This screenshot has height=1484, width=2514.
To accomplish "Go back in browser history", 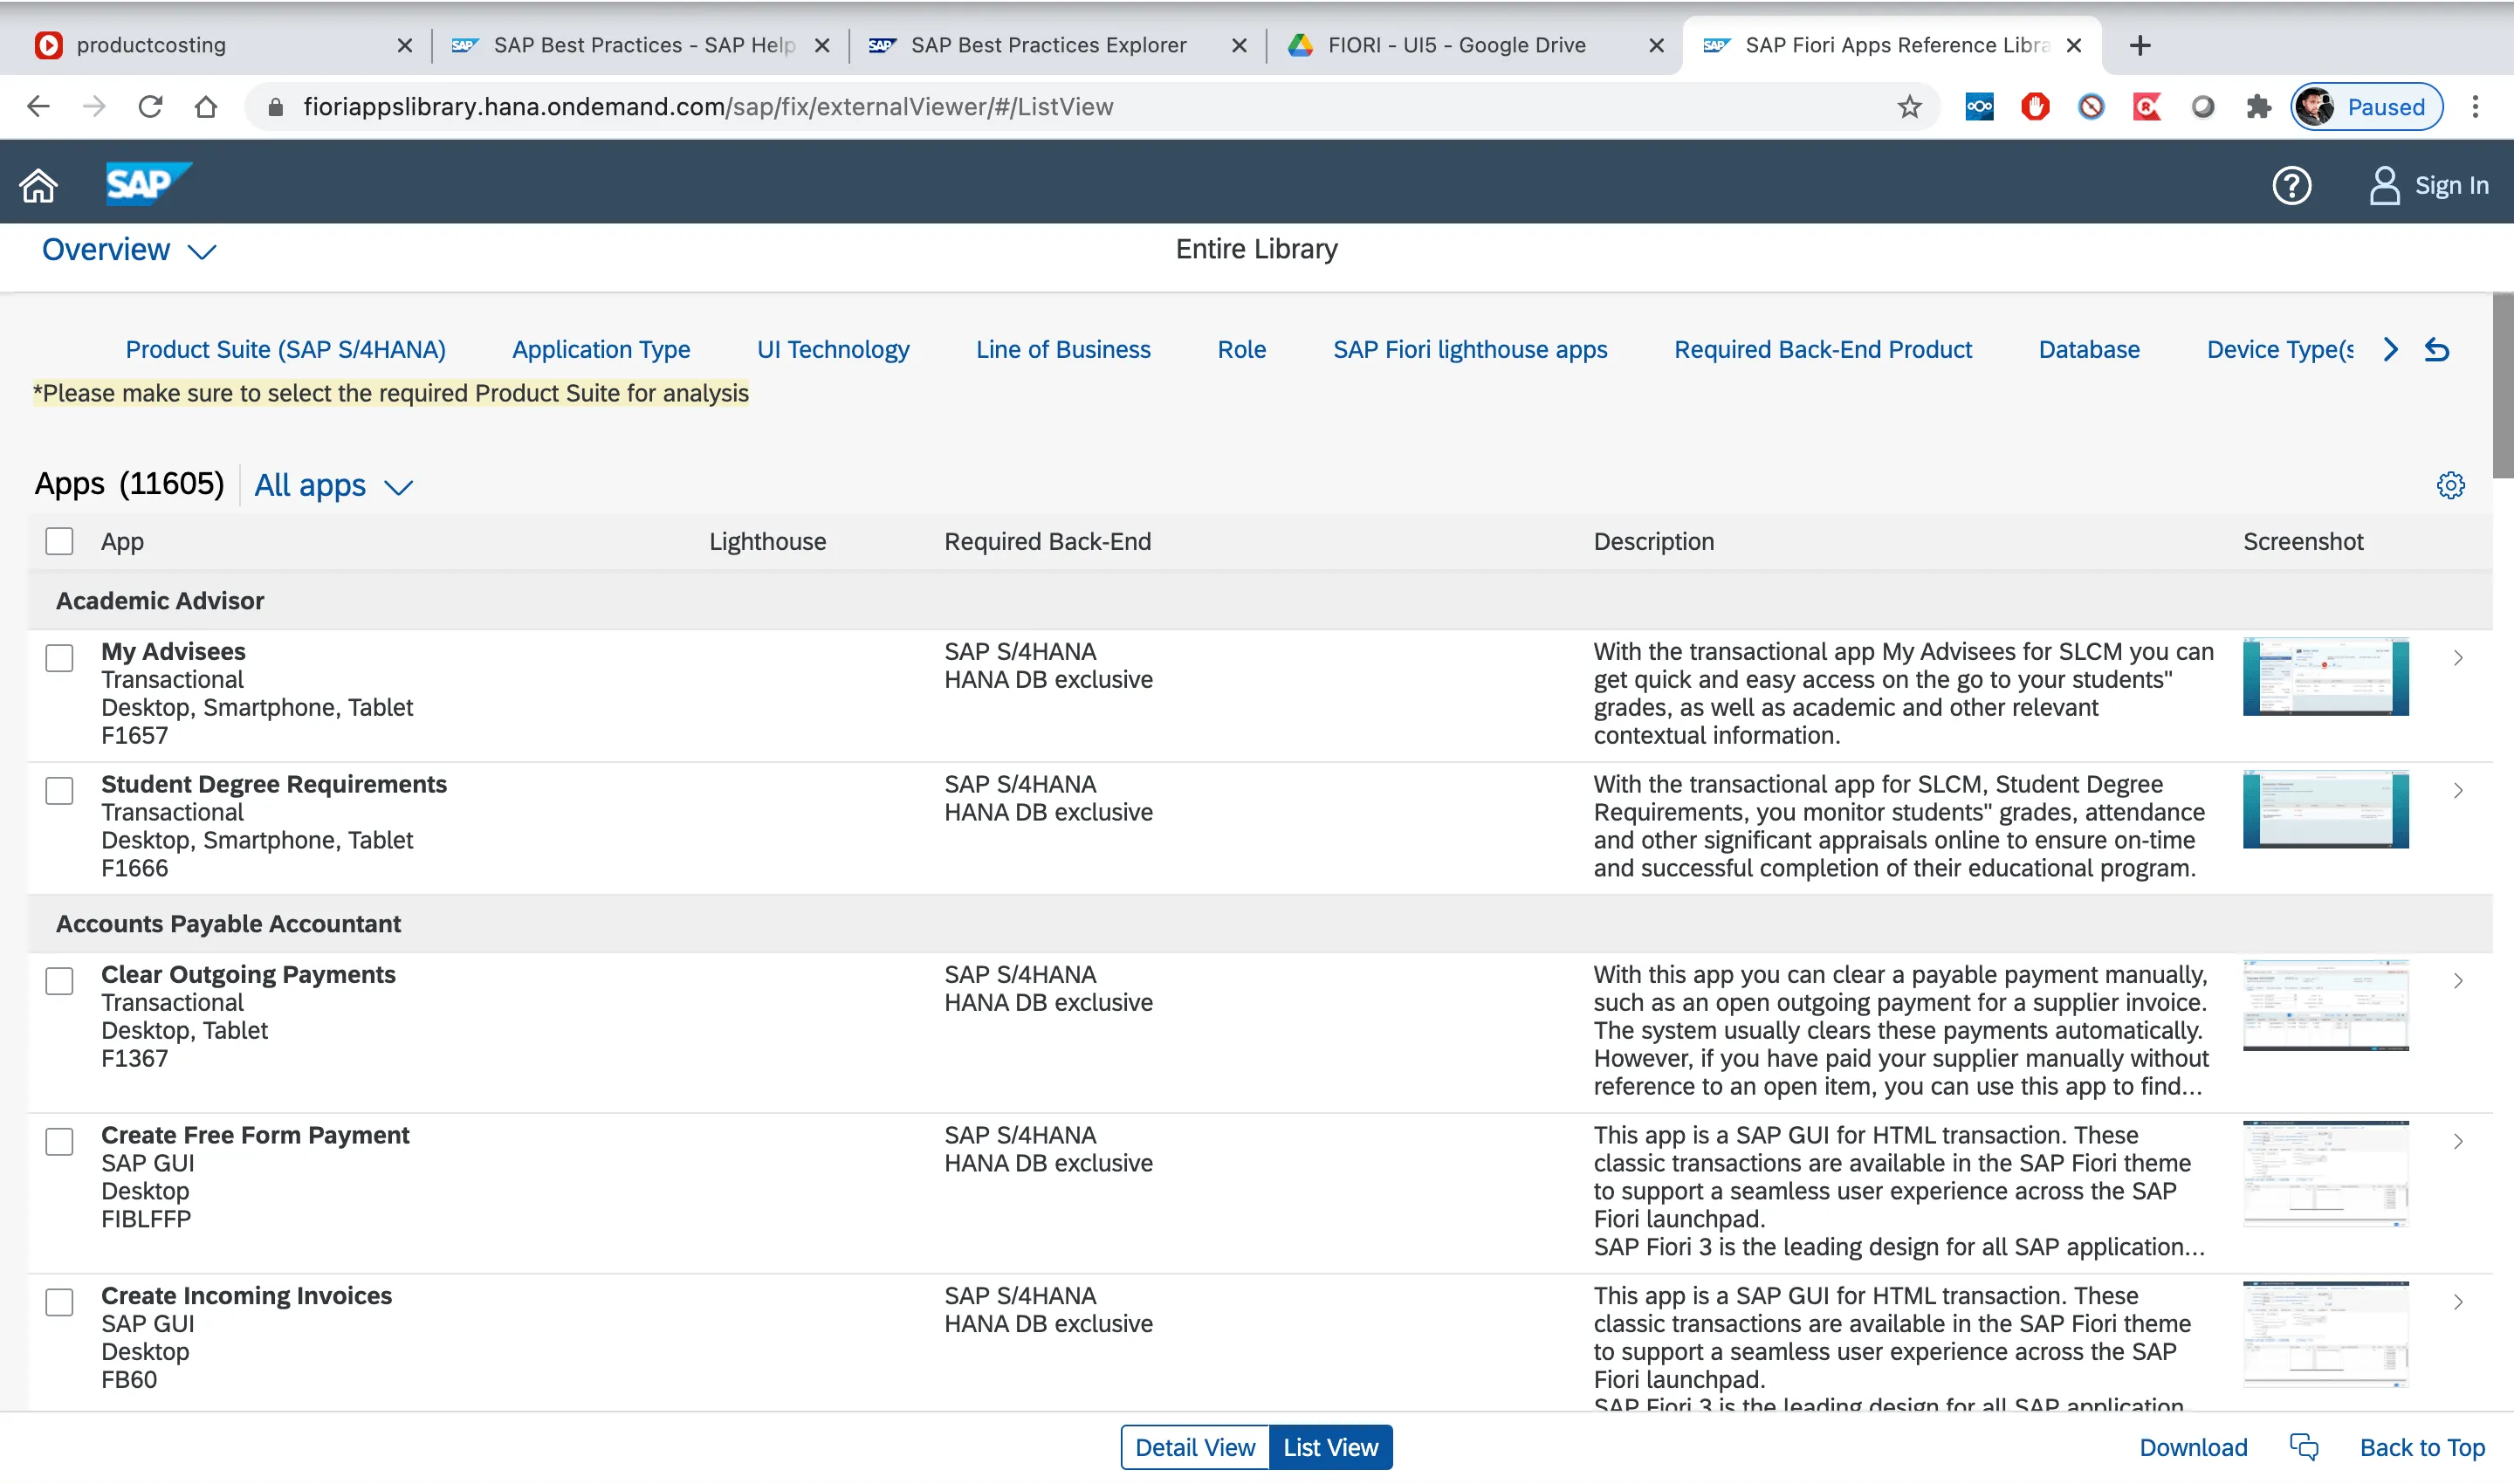I will (x=38, y=106).
